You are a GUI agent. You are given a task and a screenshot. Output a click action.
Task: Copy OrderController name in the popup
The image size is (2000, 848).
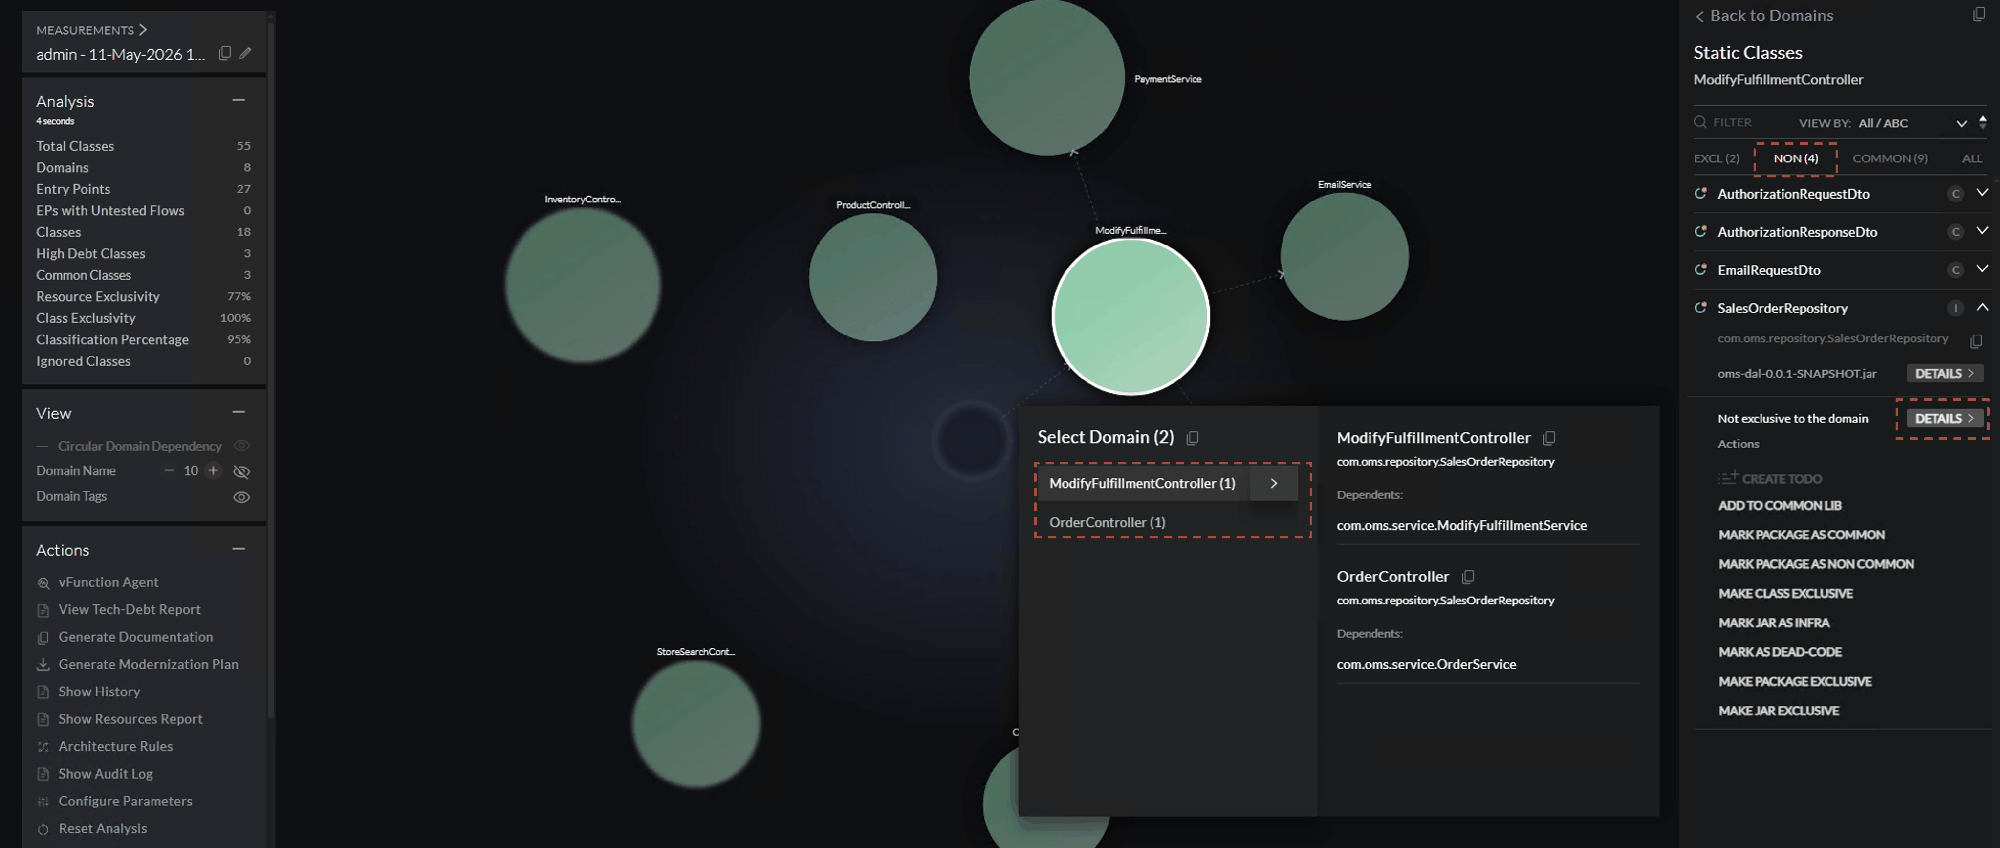coord(1468,577)
